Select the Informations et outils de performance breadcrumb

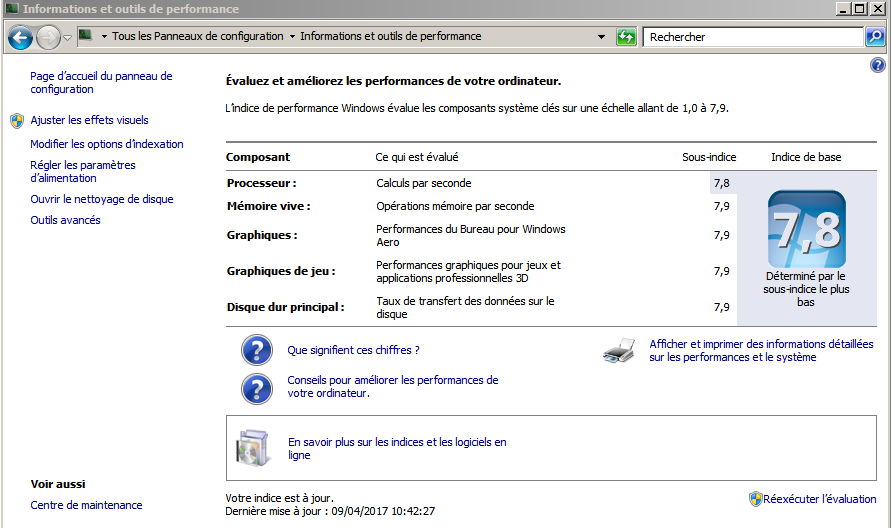tap(390, 36)
